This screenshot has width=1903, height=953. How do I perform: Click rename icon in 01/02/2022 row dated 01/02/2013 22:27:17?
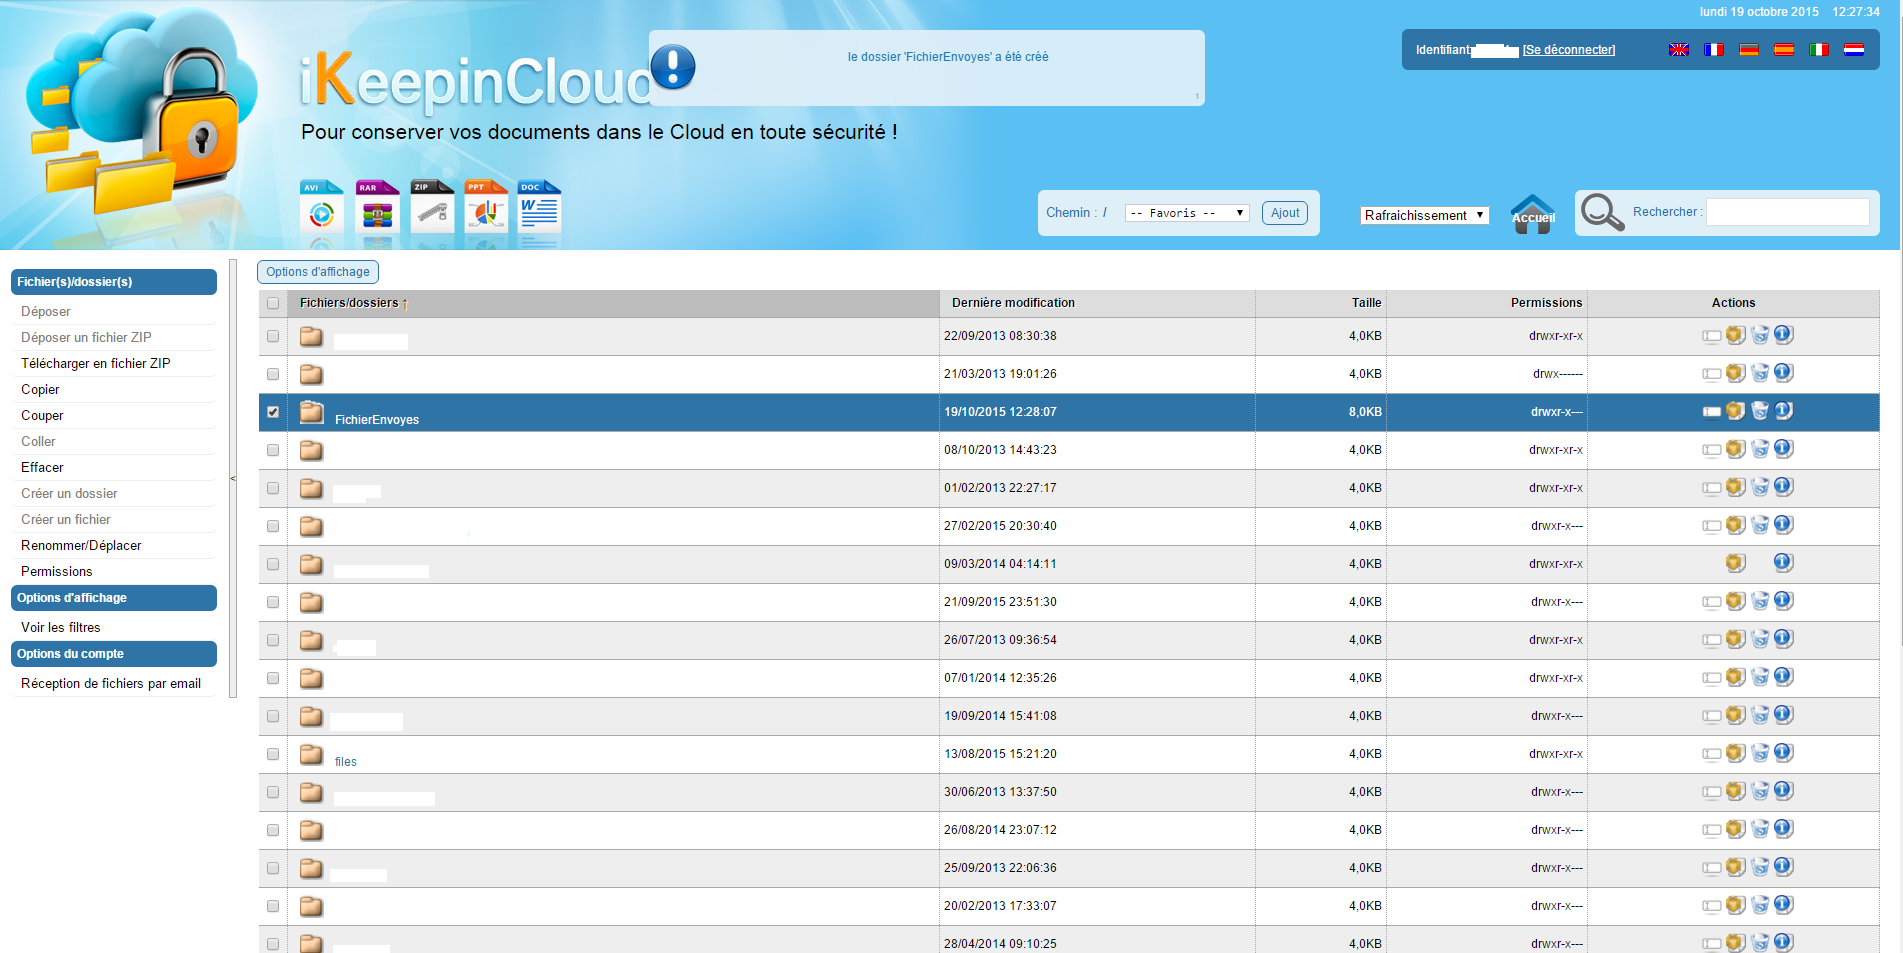pyautogui.click(x=1712, y=488)
